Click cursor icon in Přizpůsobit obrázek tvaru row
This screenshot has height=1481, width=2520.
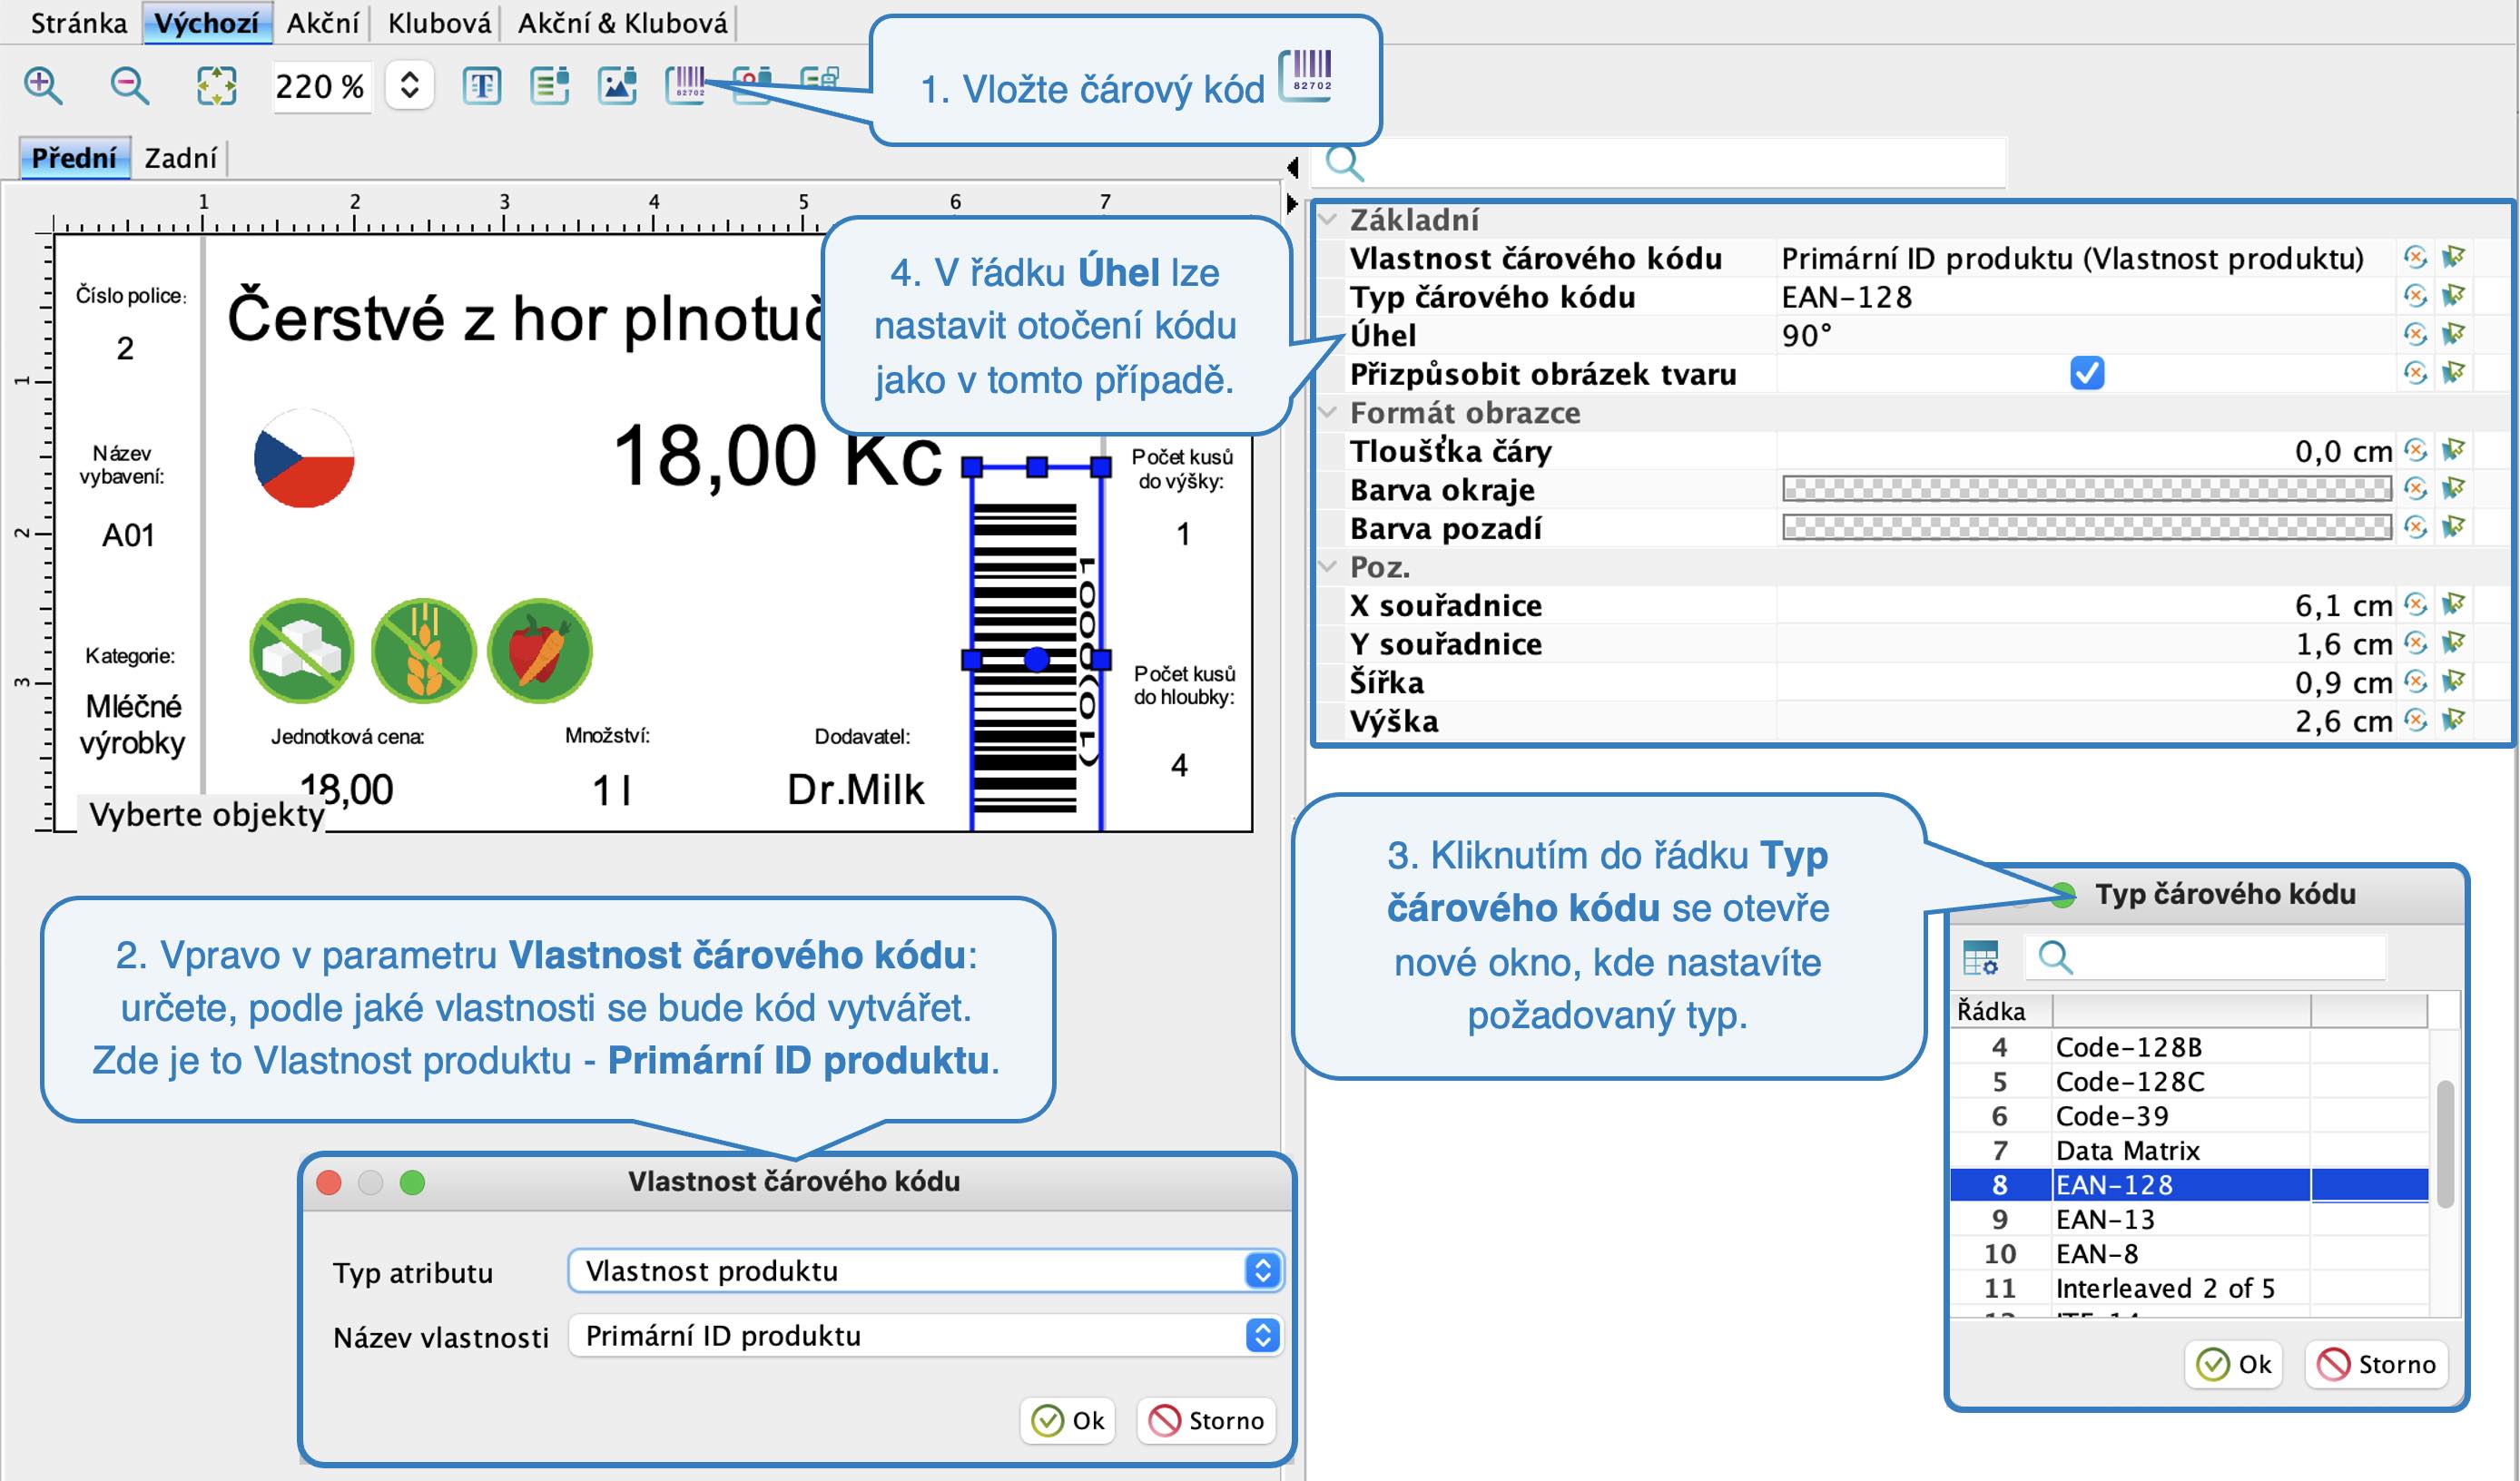[2453, 373]
